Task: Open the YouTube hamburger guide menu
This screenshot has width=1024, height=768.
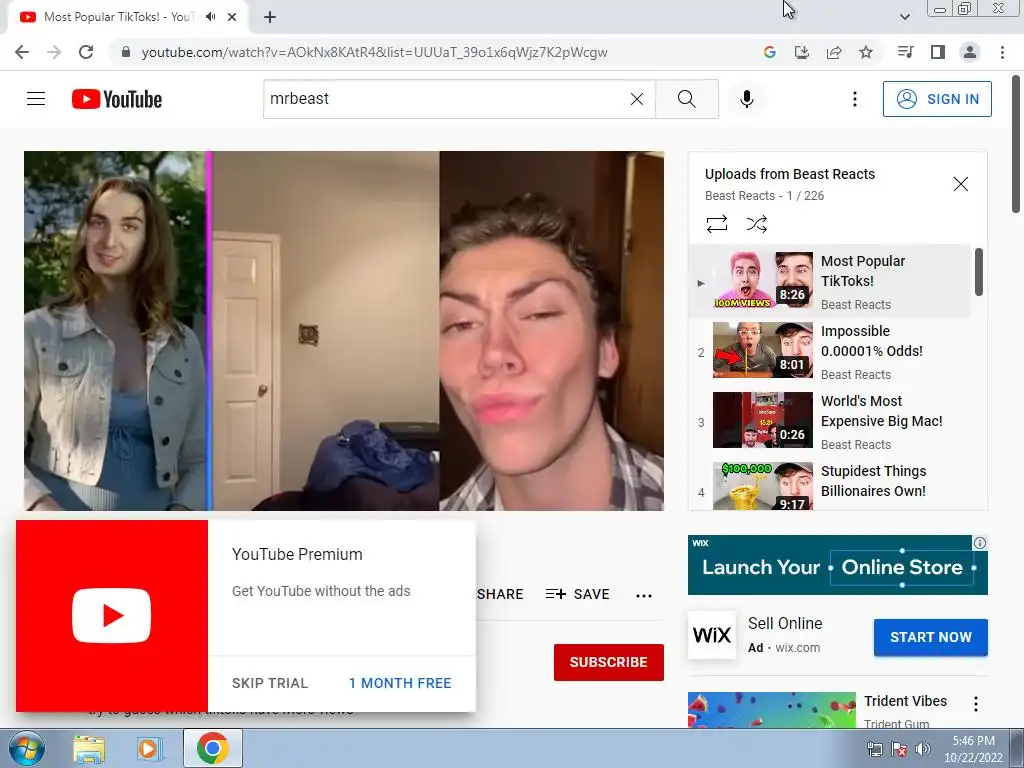Action: coord(36,99)
